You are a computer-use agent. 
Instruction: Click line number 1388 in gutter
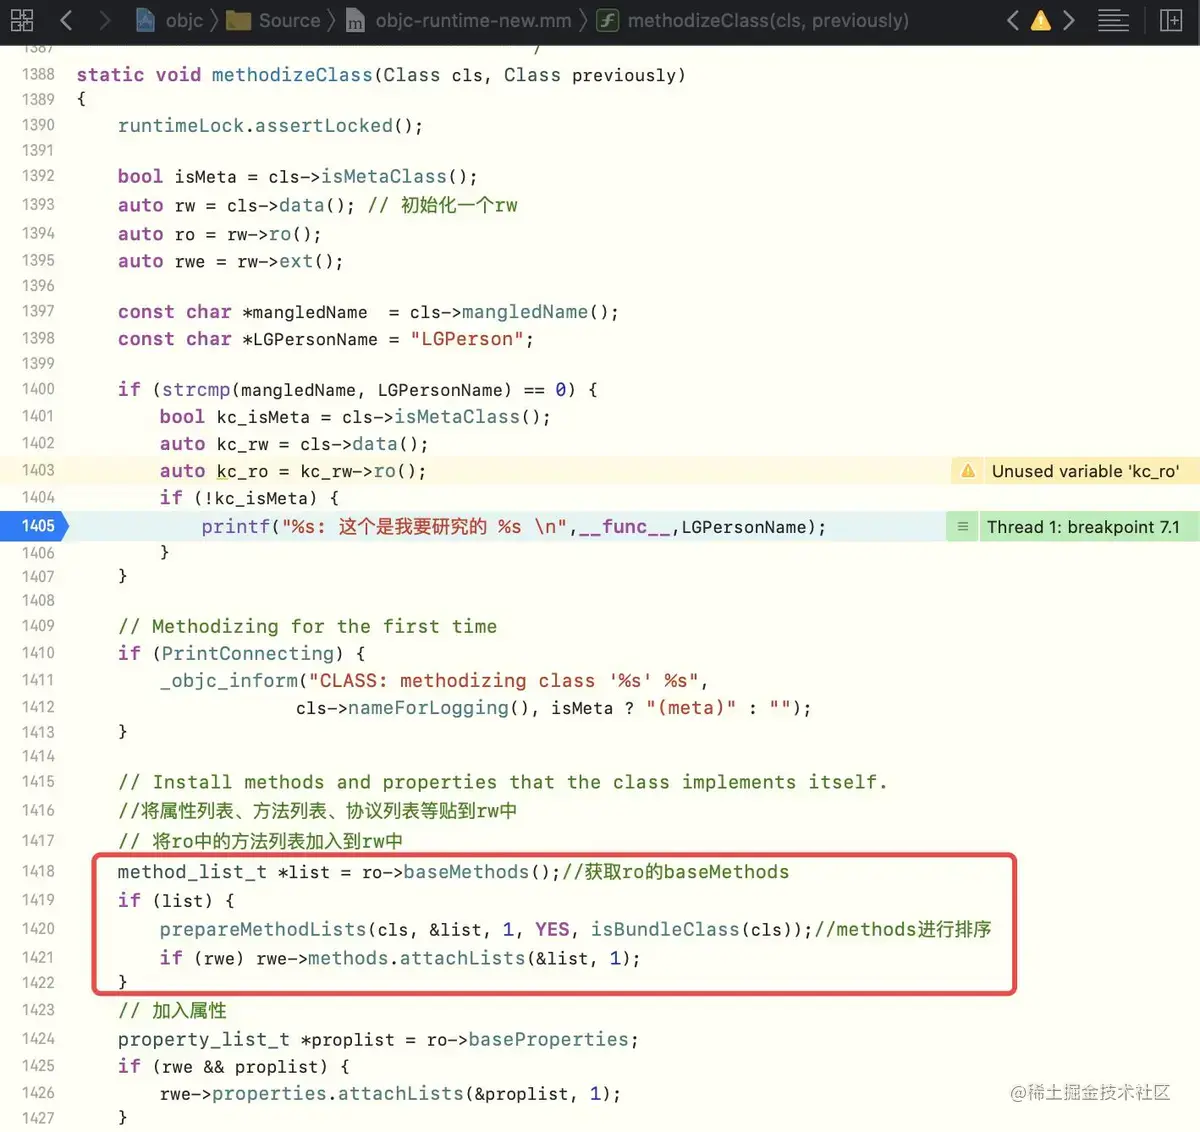tap(38, 75)
